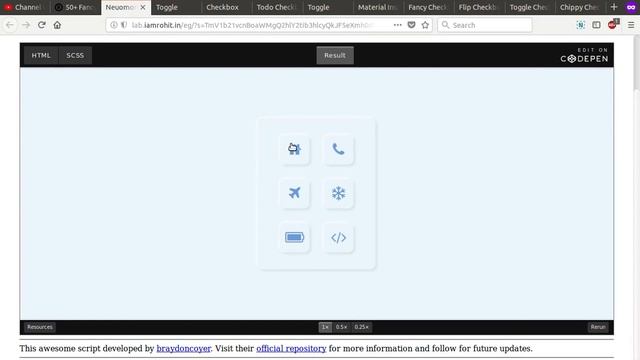Toggle the phone icon checkbox
640x360 pixels.
click(338, 149)
